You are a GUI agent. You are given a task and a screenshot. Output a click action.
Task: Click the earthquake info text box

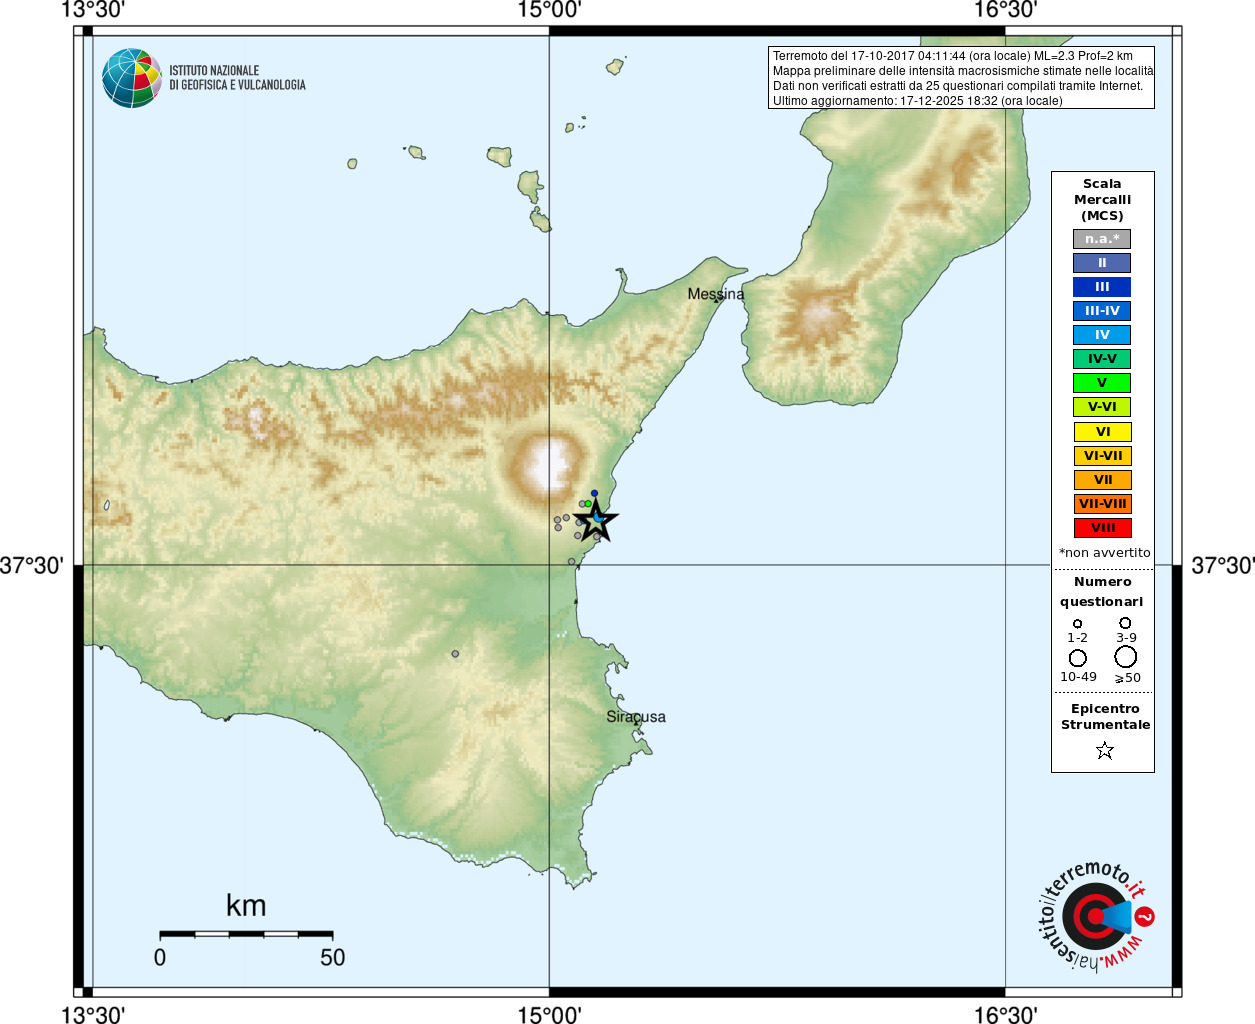point(961,78)
